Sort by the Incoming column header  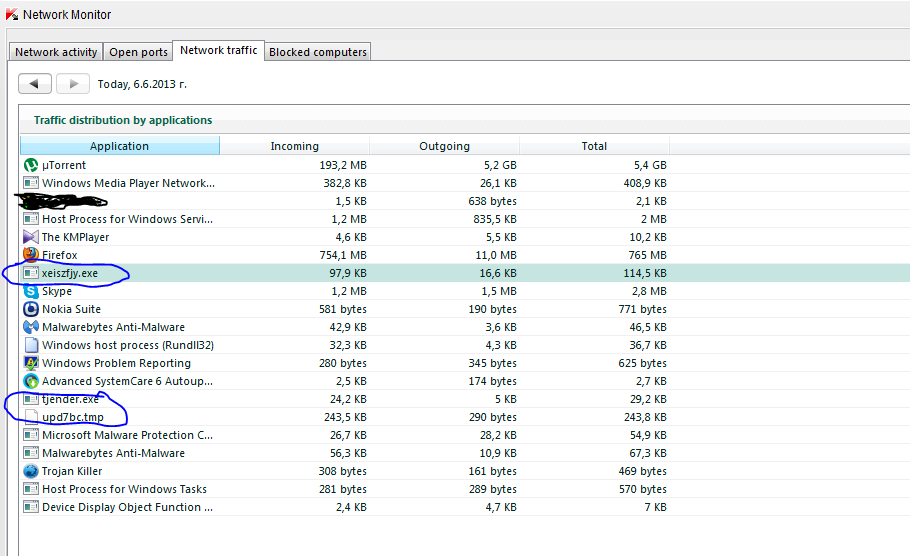tap(295, 146)
